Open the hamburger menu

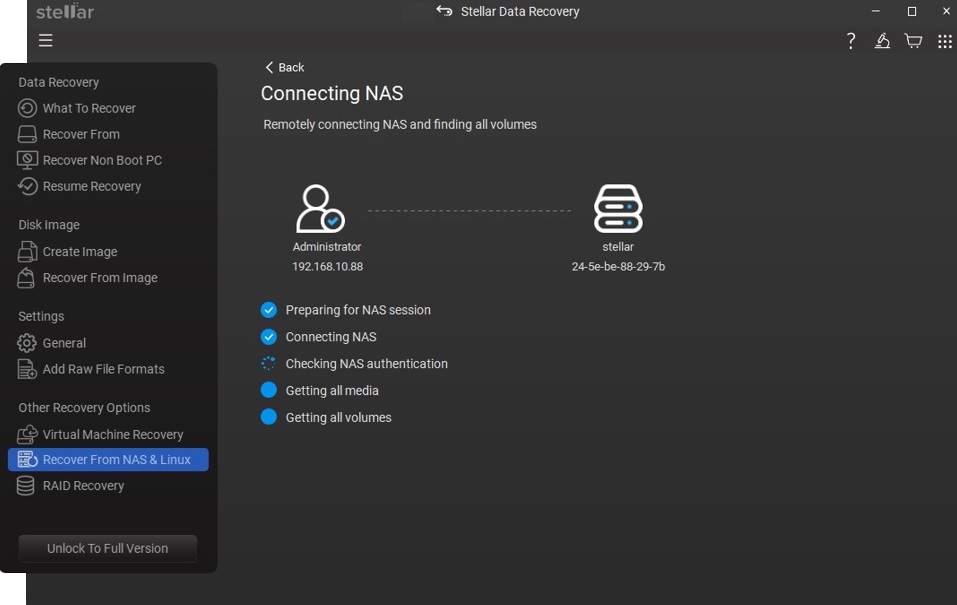[x=46, y=40]
